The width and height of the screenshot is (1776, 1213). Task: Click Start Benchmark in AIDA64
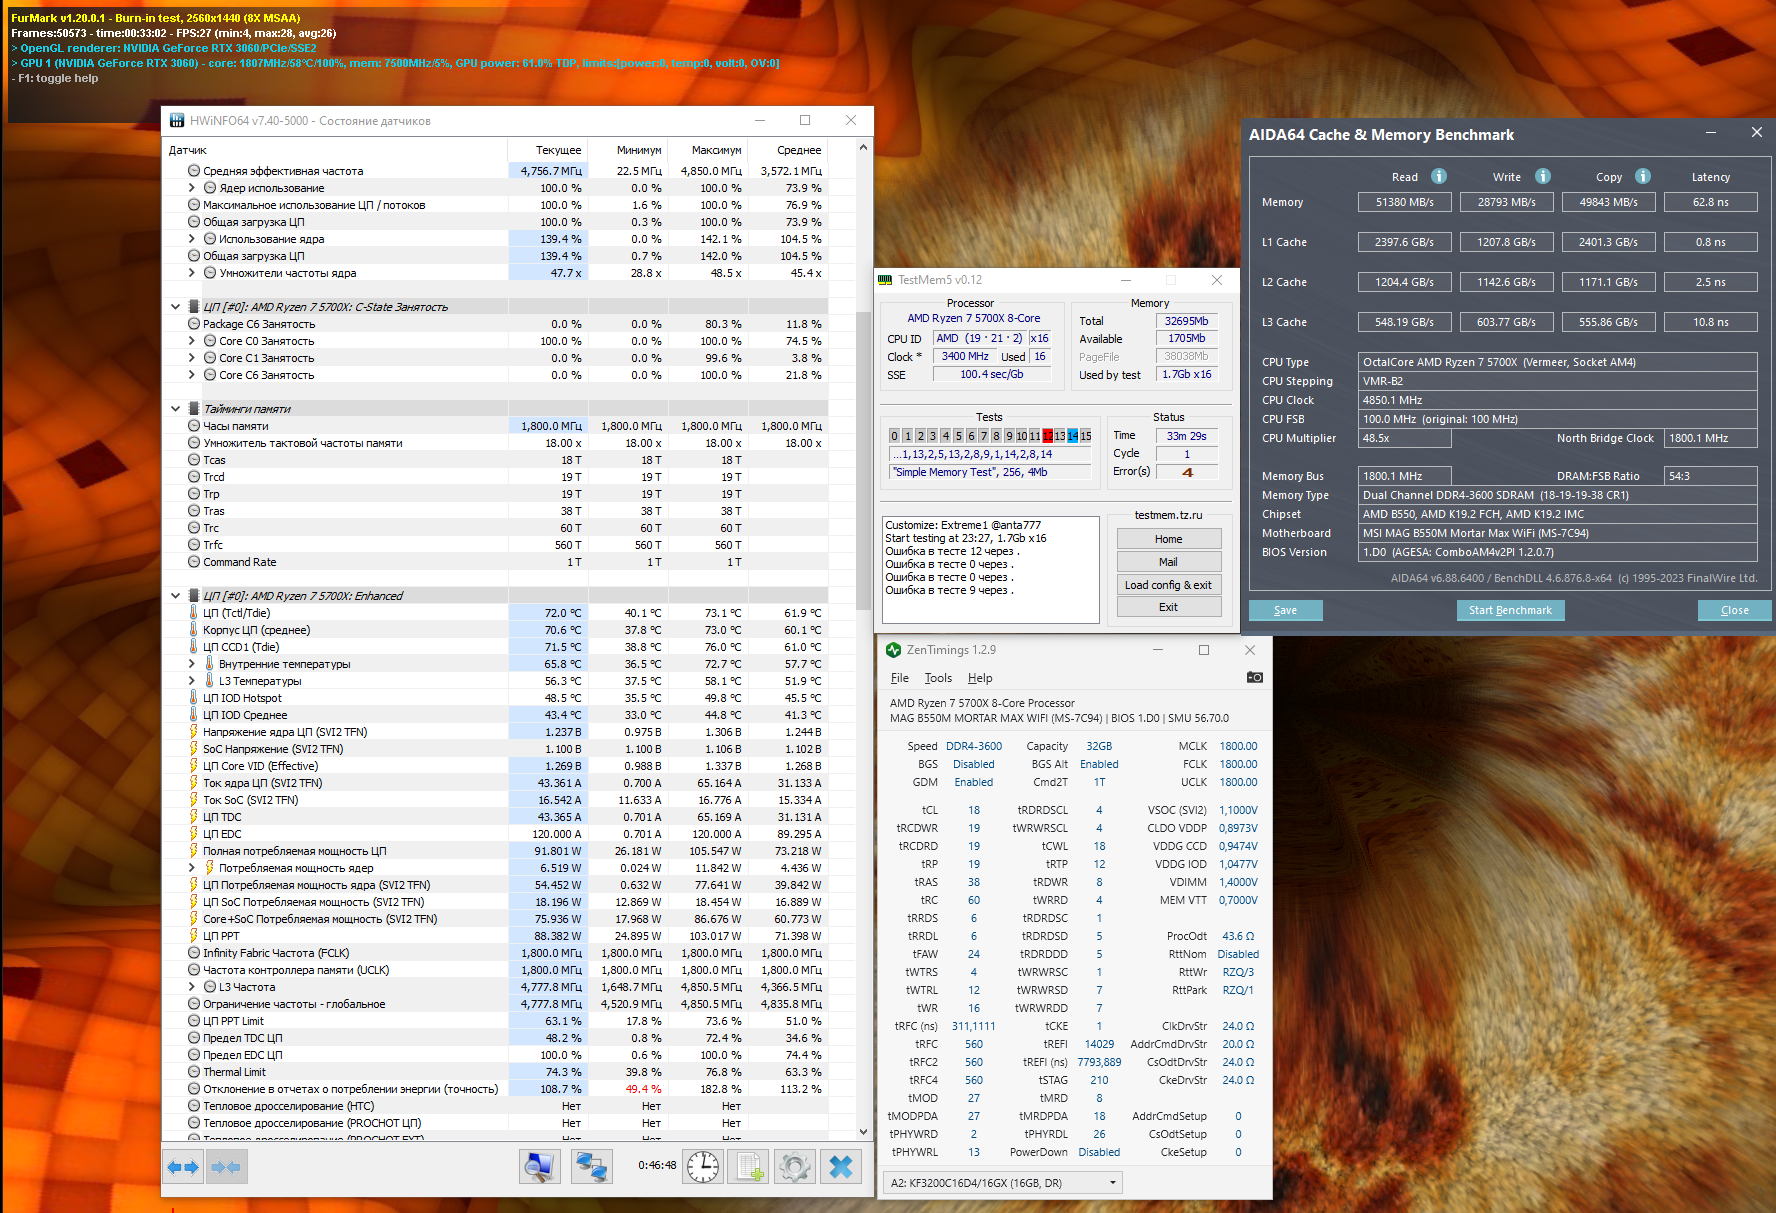click(x=1510, y=610)
